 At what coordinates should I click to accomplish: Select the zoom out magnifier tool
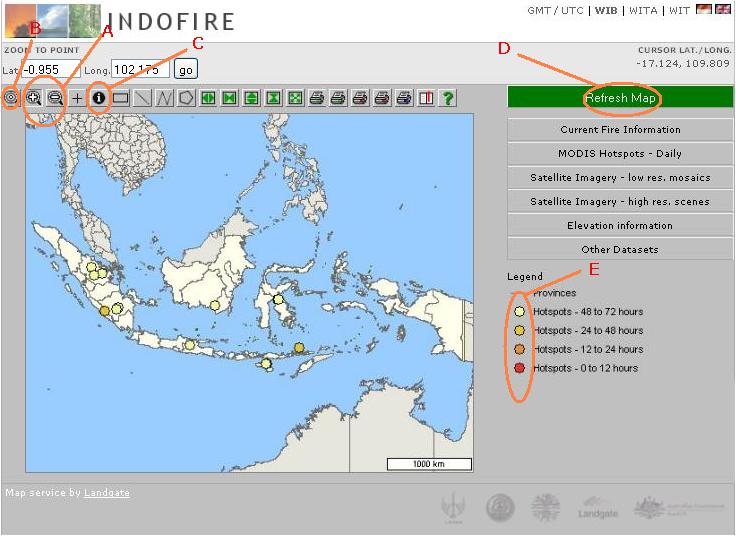tap(55, 98)
